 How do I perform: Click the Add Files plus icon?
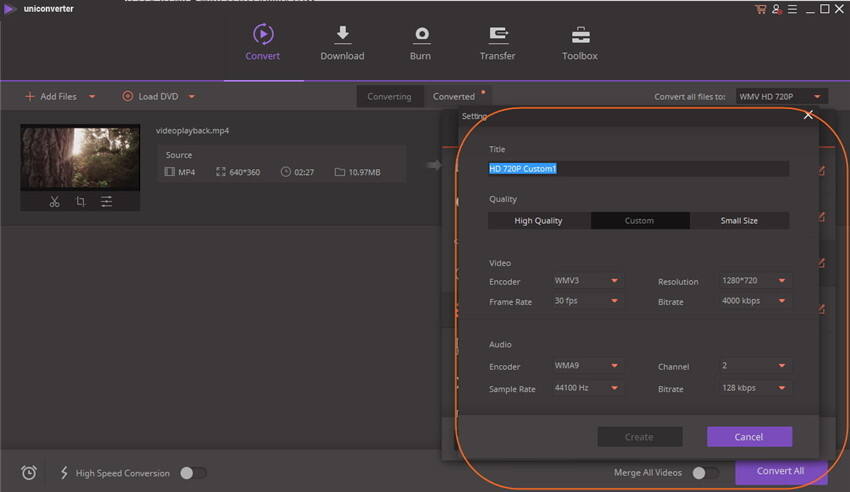click(x=30, y=96)
